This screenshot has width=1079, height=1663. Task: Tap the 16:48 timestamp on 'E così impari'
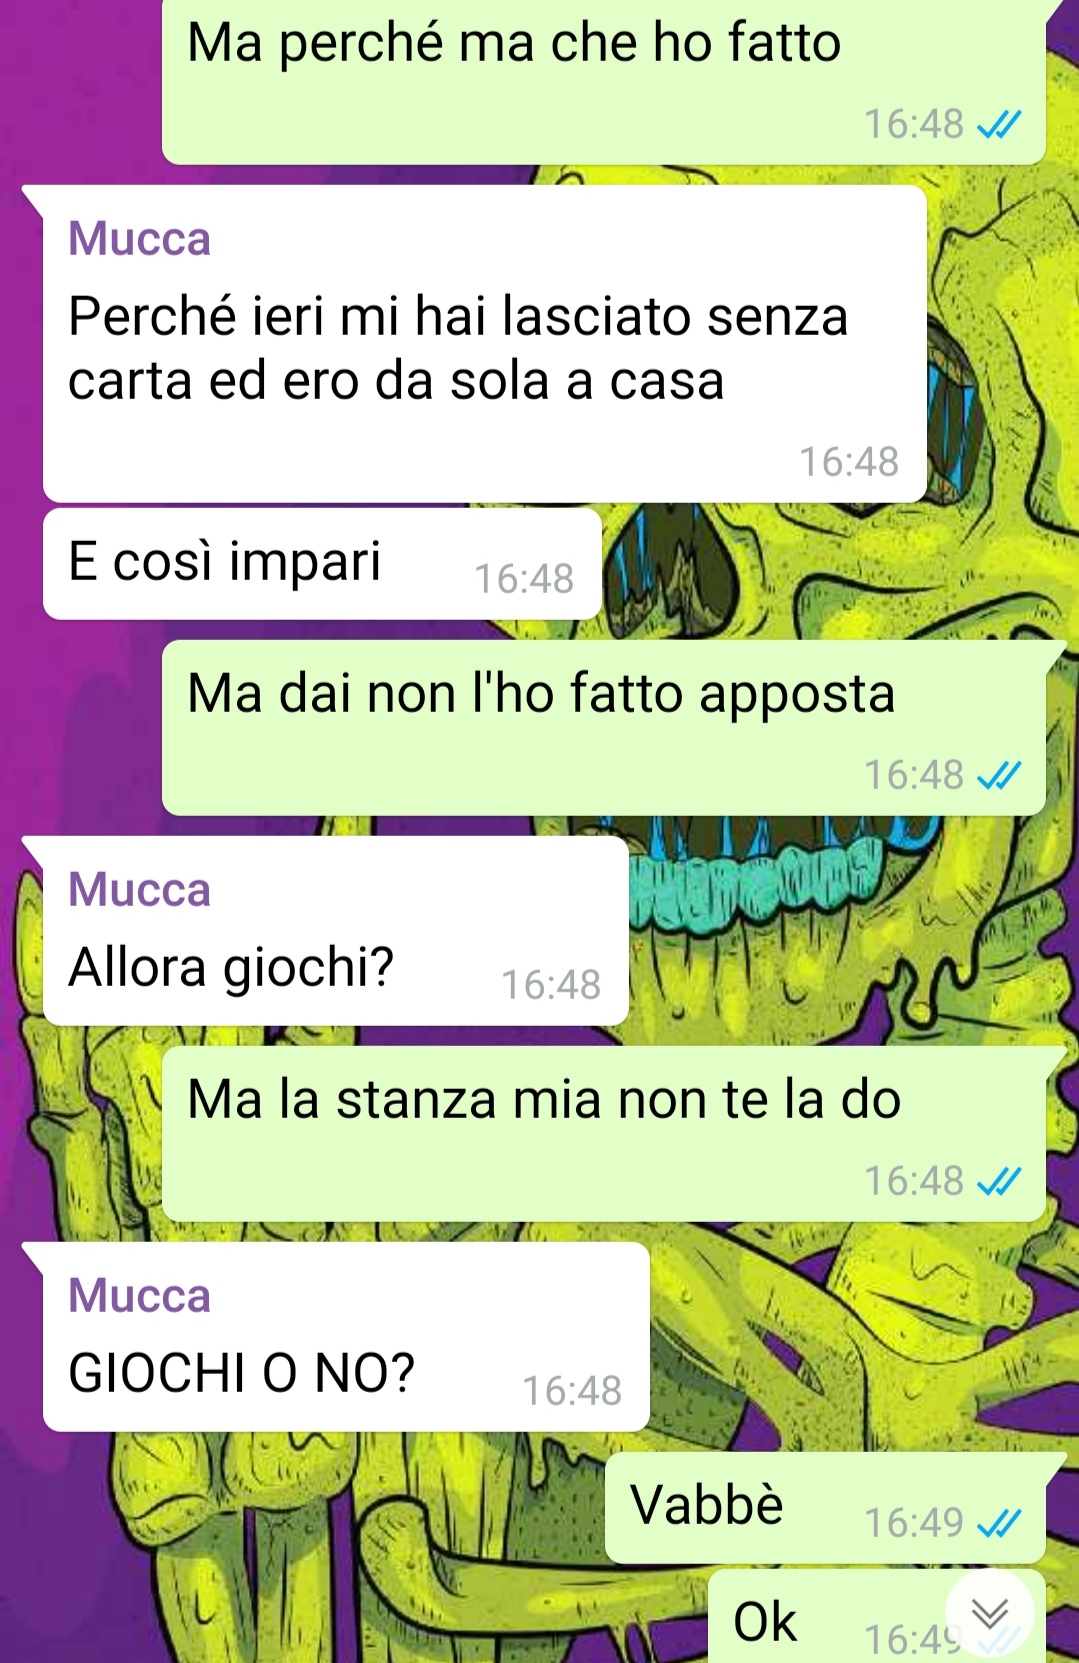[x=524, y=579]
